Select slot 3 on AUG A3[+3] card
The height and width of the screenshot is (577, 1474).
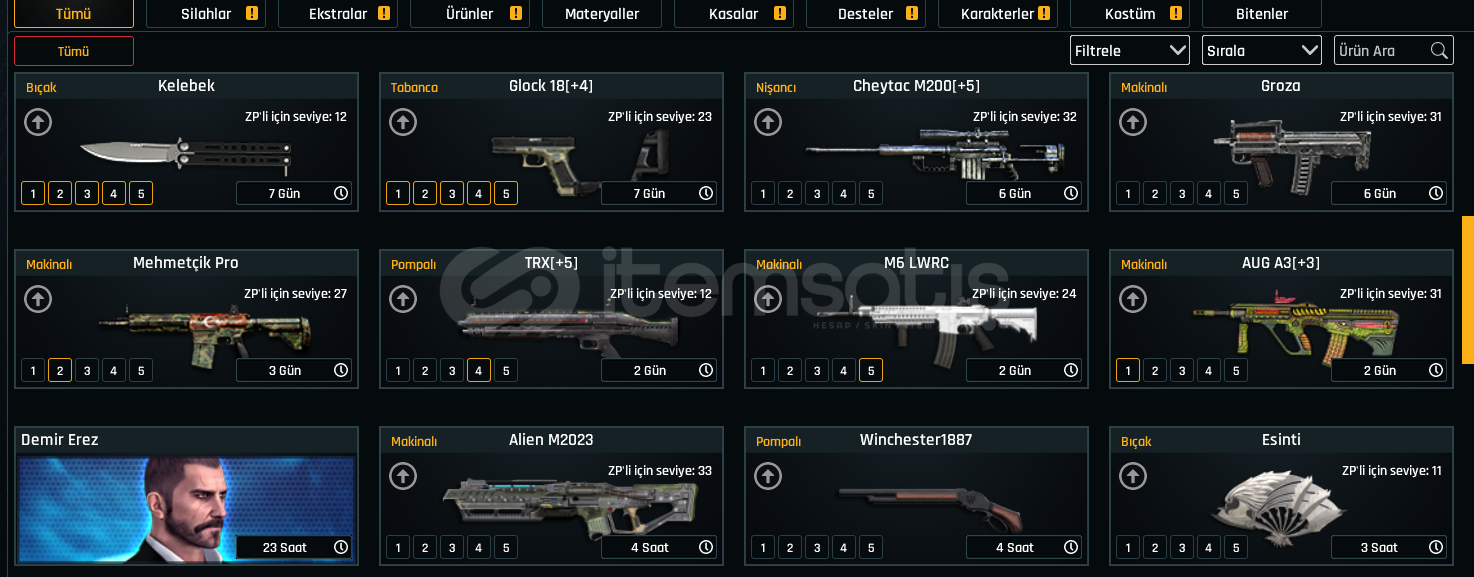coord(1182,371)
